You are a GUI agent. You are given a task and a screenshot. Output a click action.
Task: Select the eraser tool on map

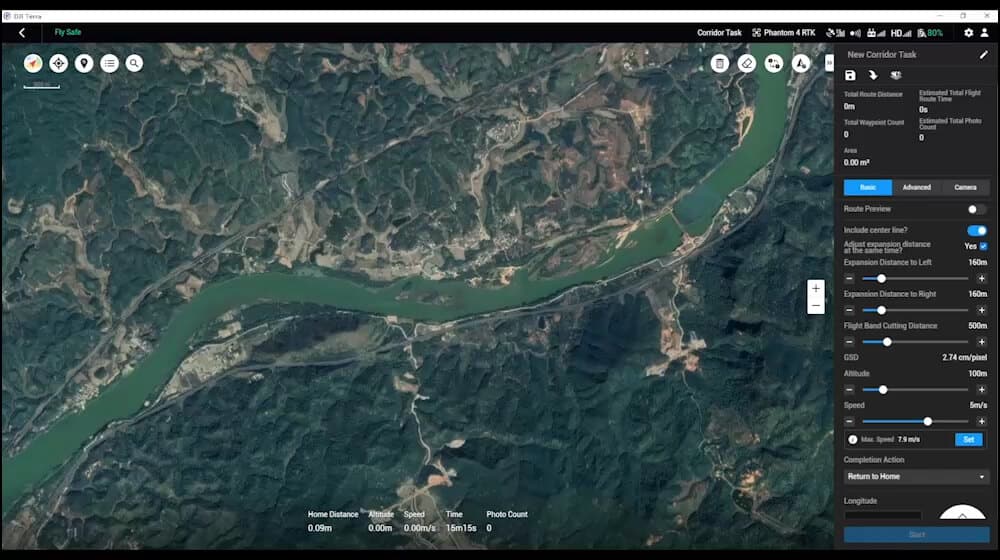coord(746,63)
